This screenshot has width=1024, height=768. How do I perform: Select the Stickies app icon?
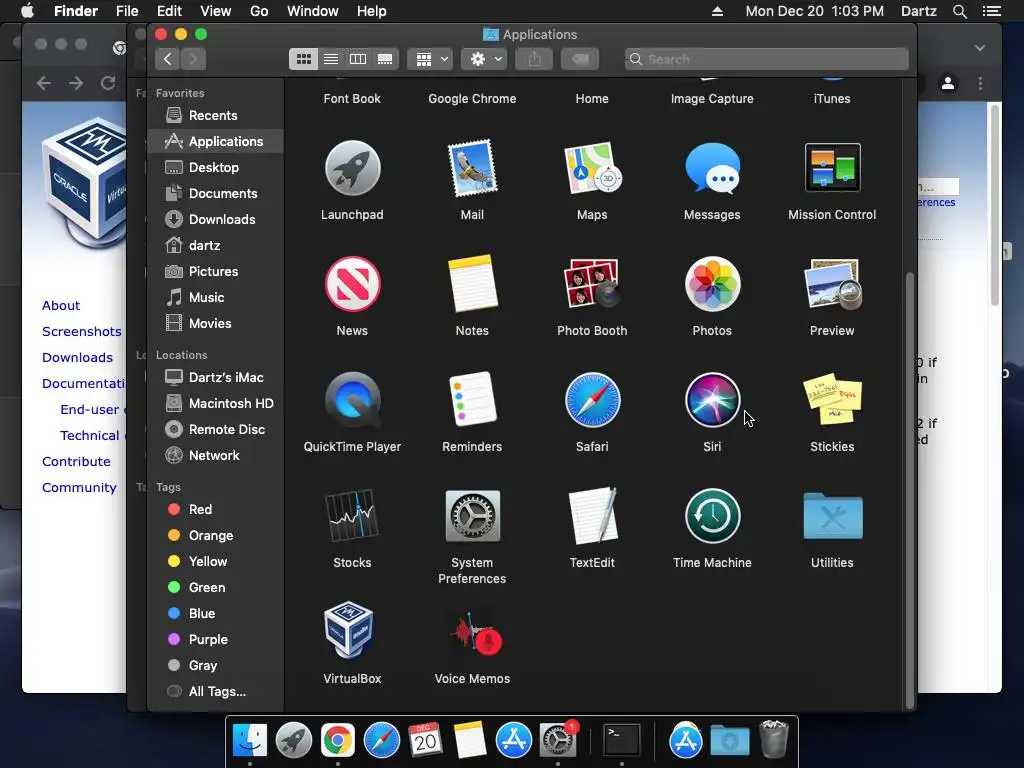(833, 398)
